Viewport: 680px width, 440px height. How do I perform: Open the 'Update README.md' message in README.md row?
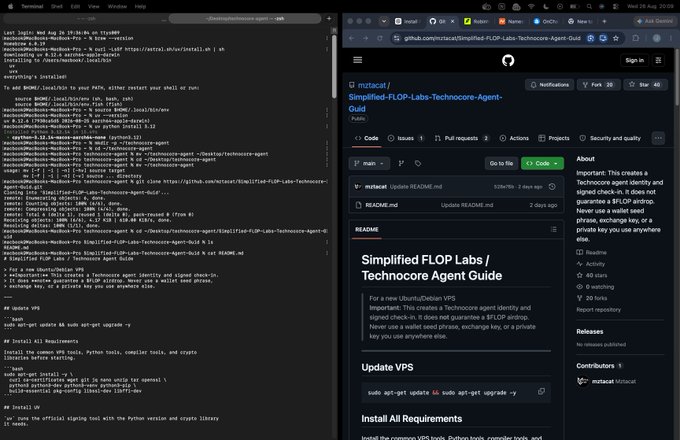tap(467, 205)
